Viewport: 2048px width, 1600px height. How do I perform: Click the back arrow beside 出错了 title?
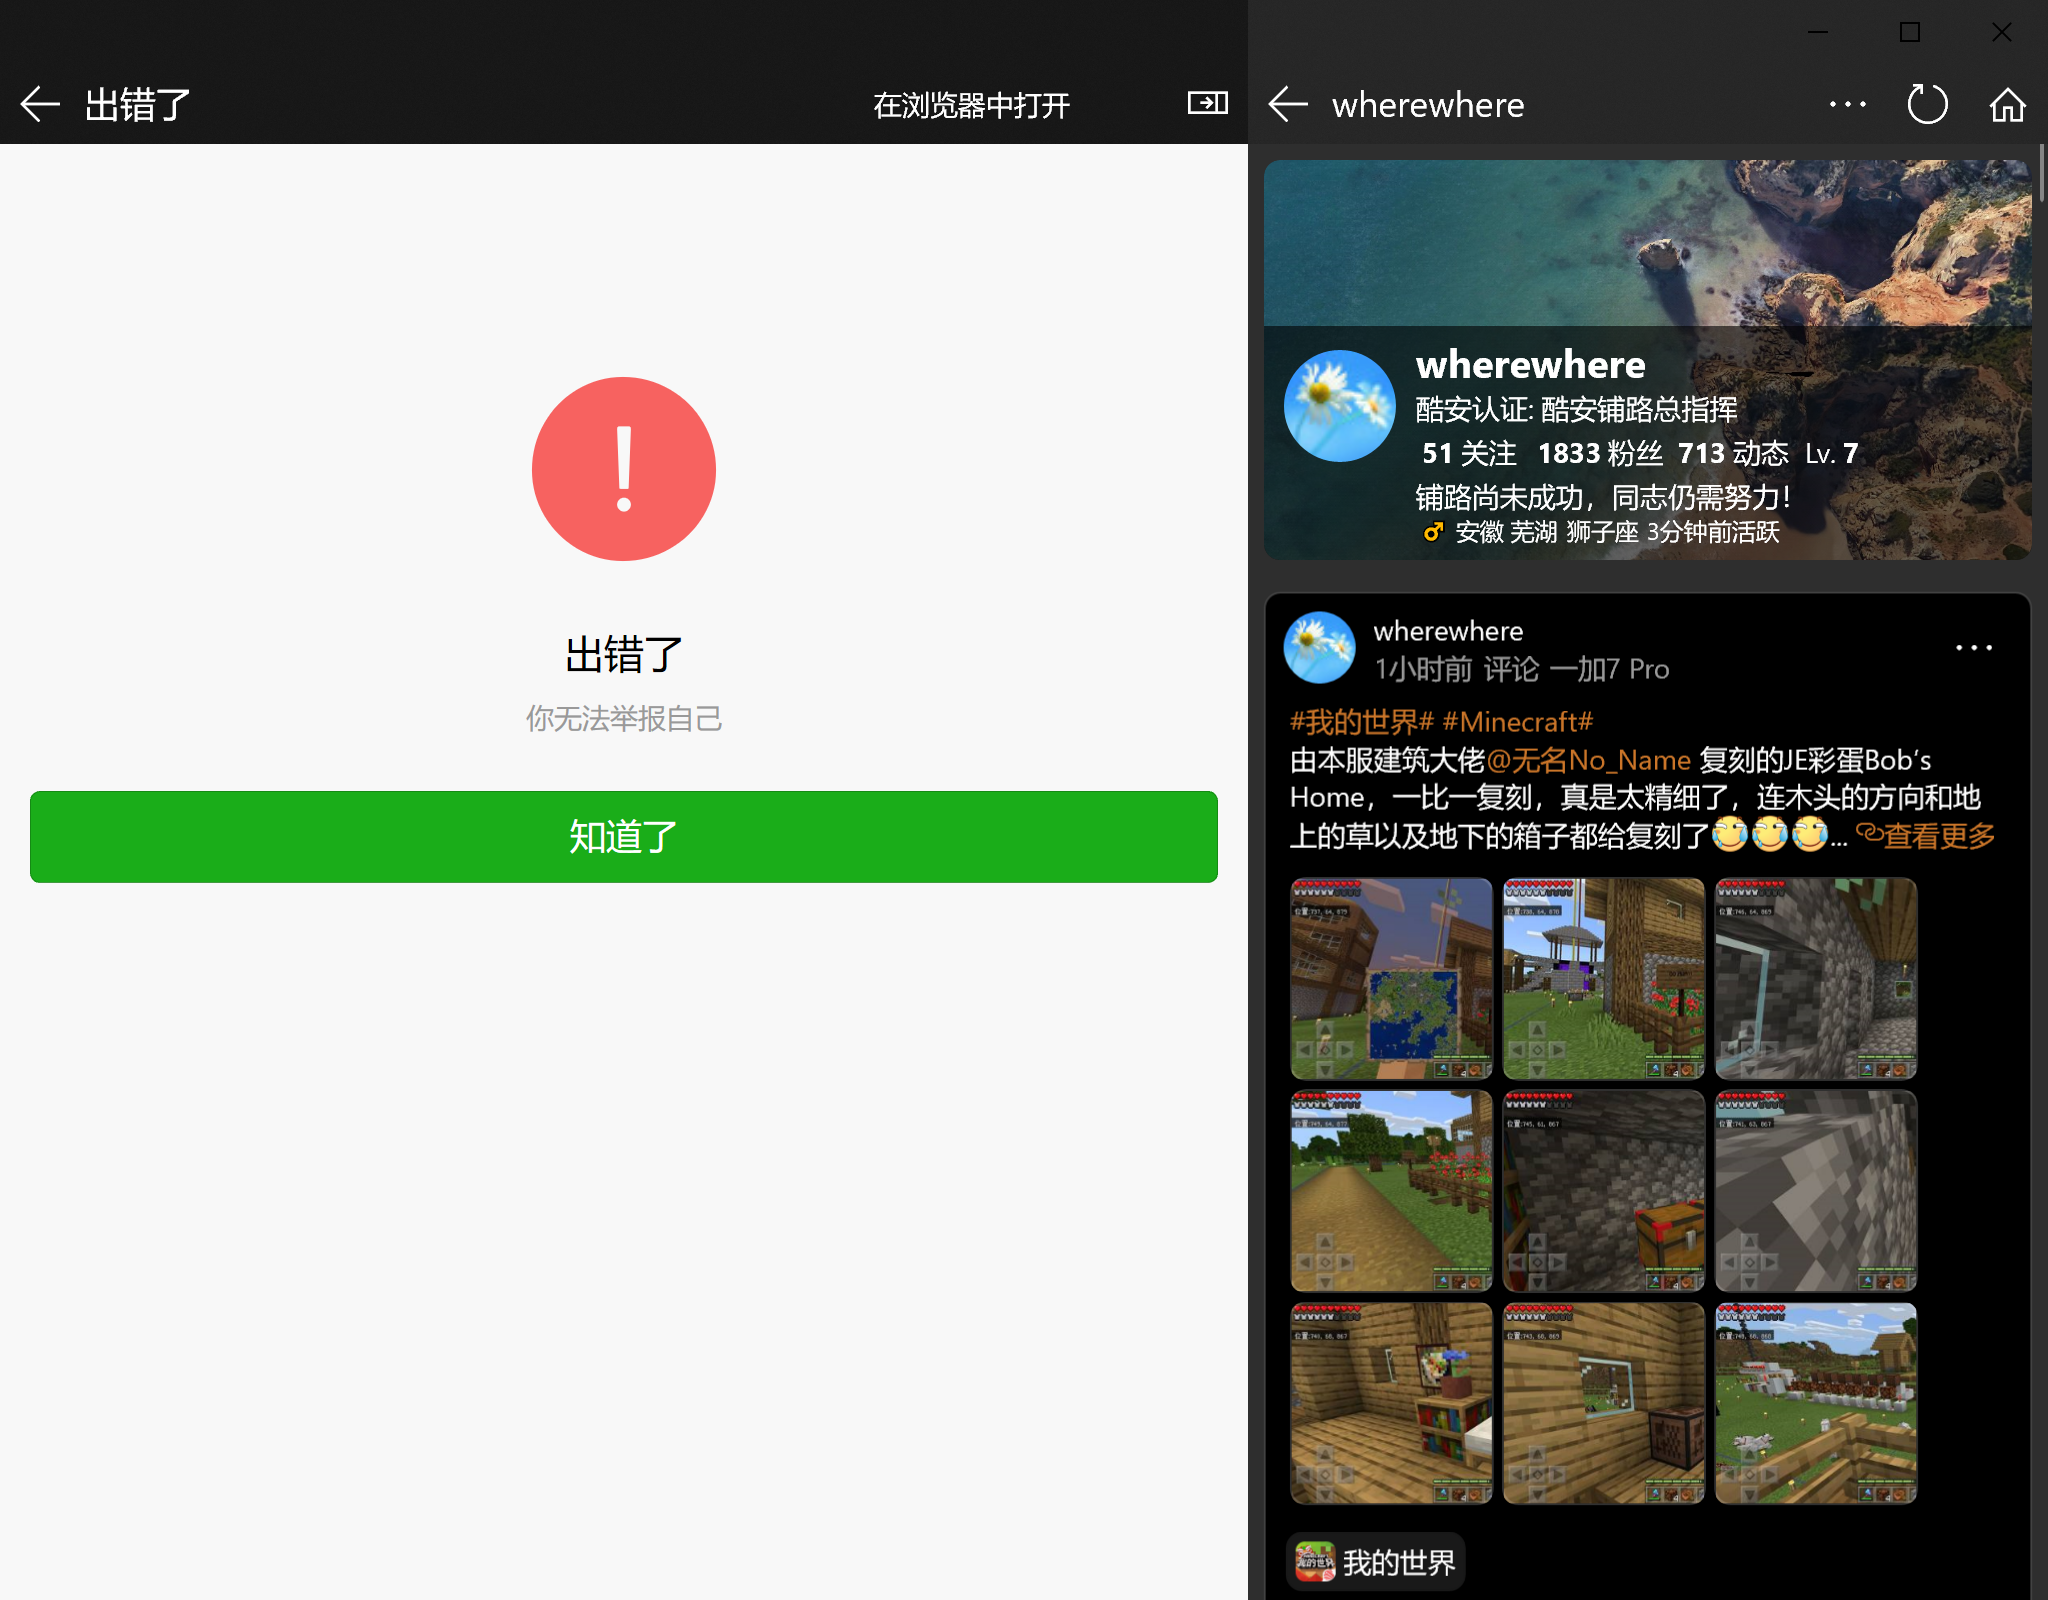point(40,104)
